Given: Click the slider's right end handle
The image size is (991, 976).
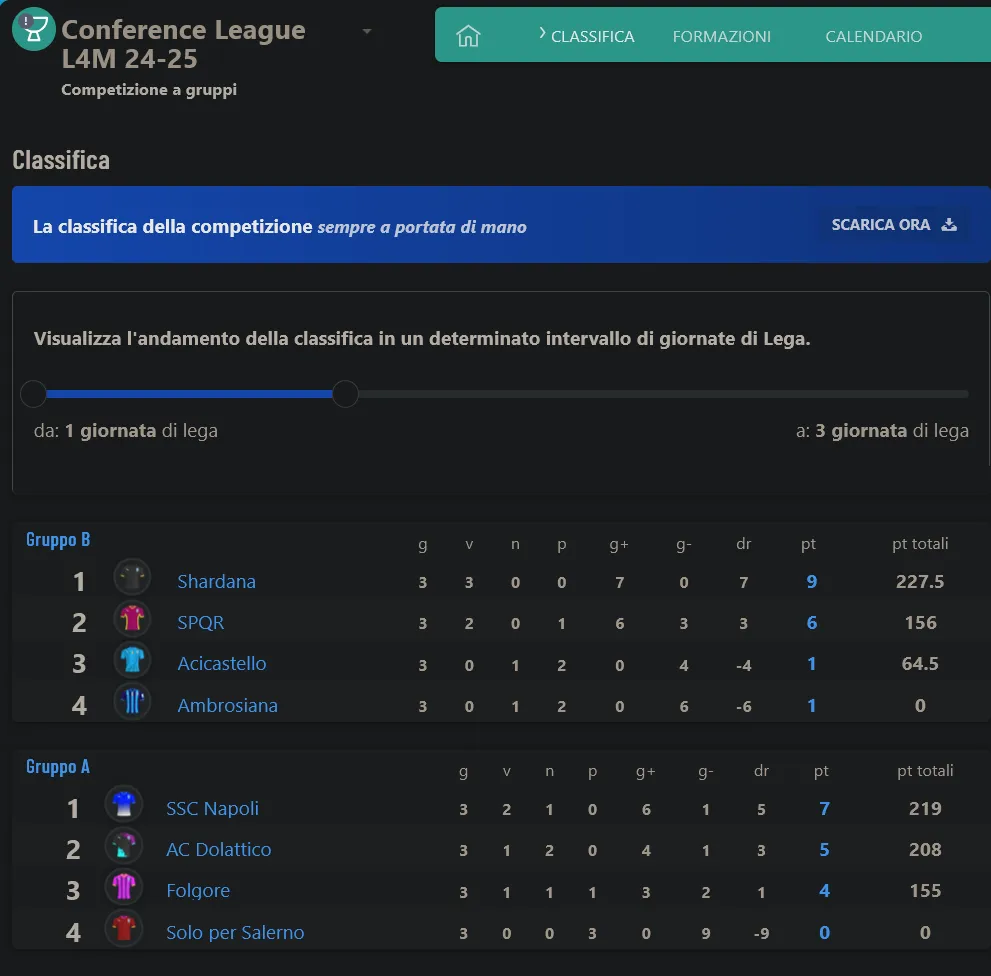Looking at the screenshot, I should pyautogui.click(x=345, y=394).
